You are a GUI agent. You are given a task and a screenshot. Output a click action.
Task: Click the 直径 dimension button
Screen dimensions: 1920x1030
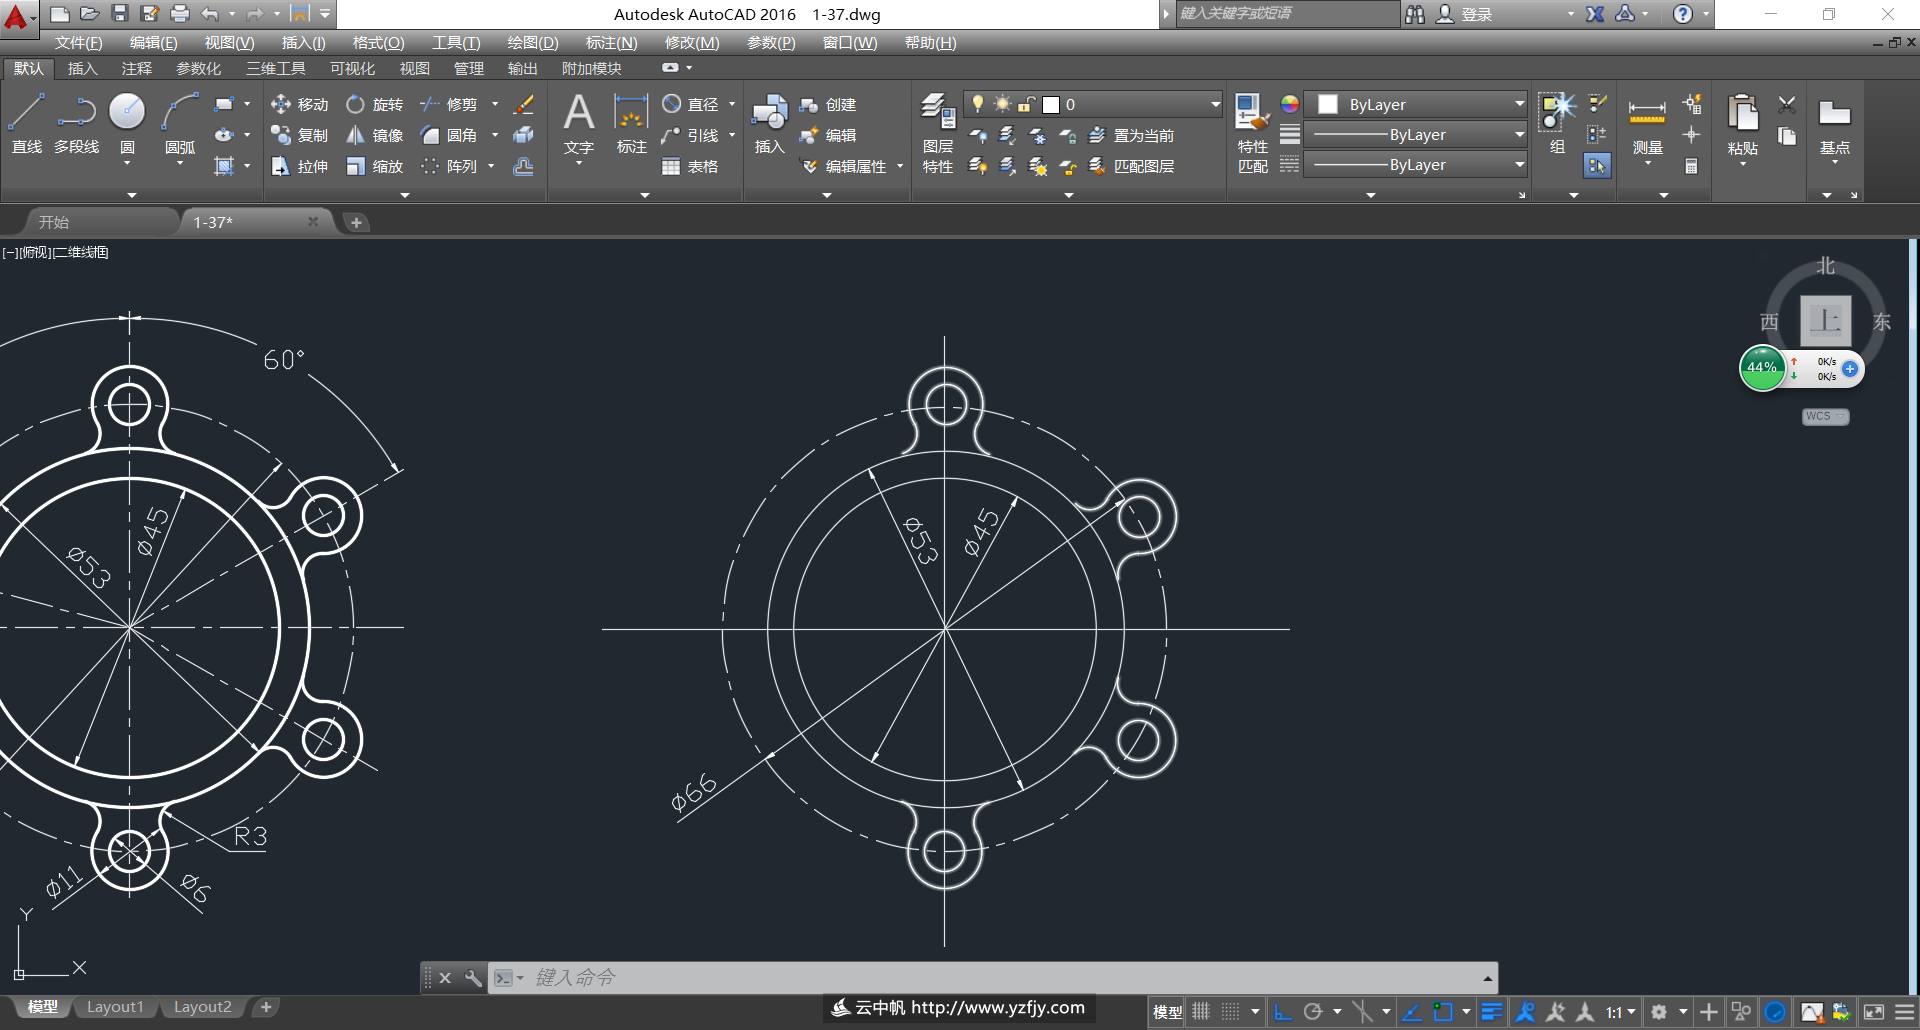pos(690,104)
